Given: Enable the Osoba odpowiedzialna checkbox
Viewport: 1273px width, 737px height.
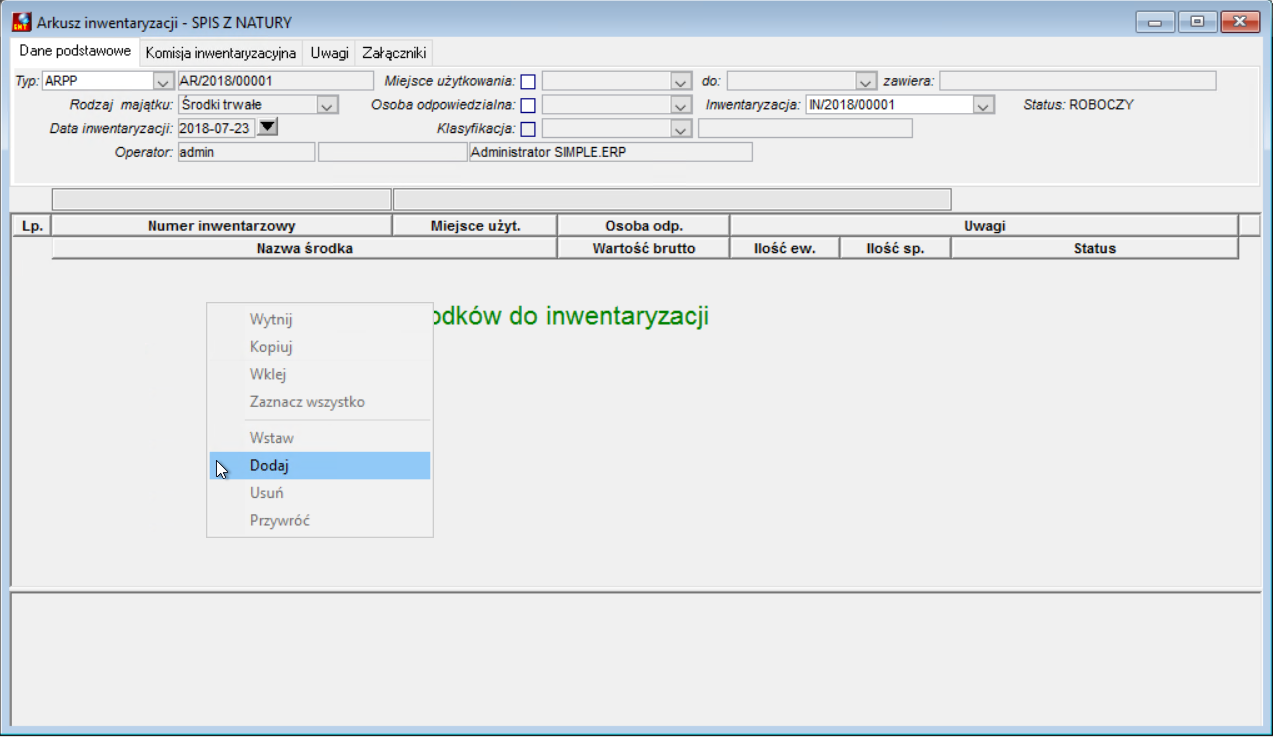Looking at the screenshot, I should pyautogui.click(x=528, y=105).
